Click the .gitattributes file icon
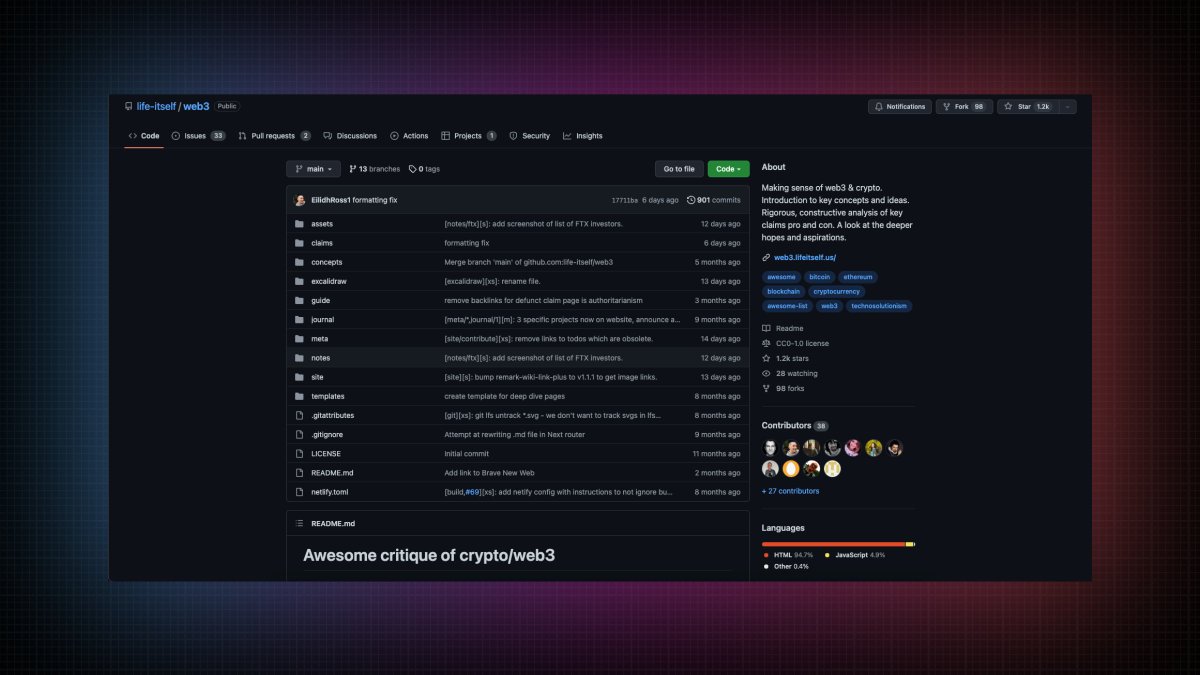Screen dimensions: 1200x675 click(299, 415)
